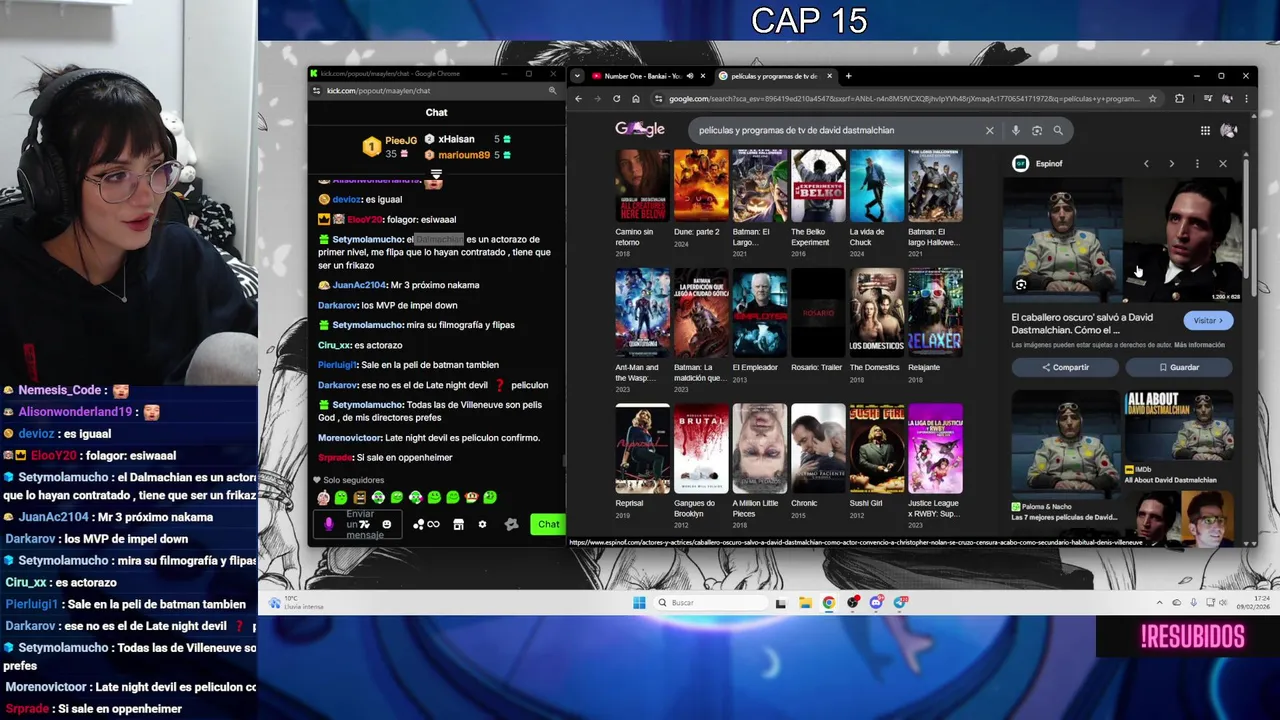The width and height of the screenshot is (1280, 720).
Task: Open Chrome three-dot menu
Action: [x=1246, y=99]
